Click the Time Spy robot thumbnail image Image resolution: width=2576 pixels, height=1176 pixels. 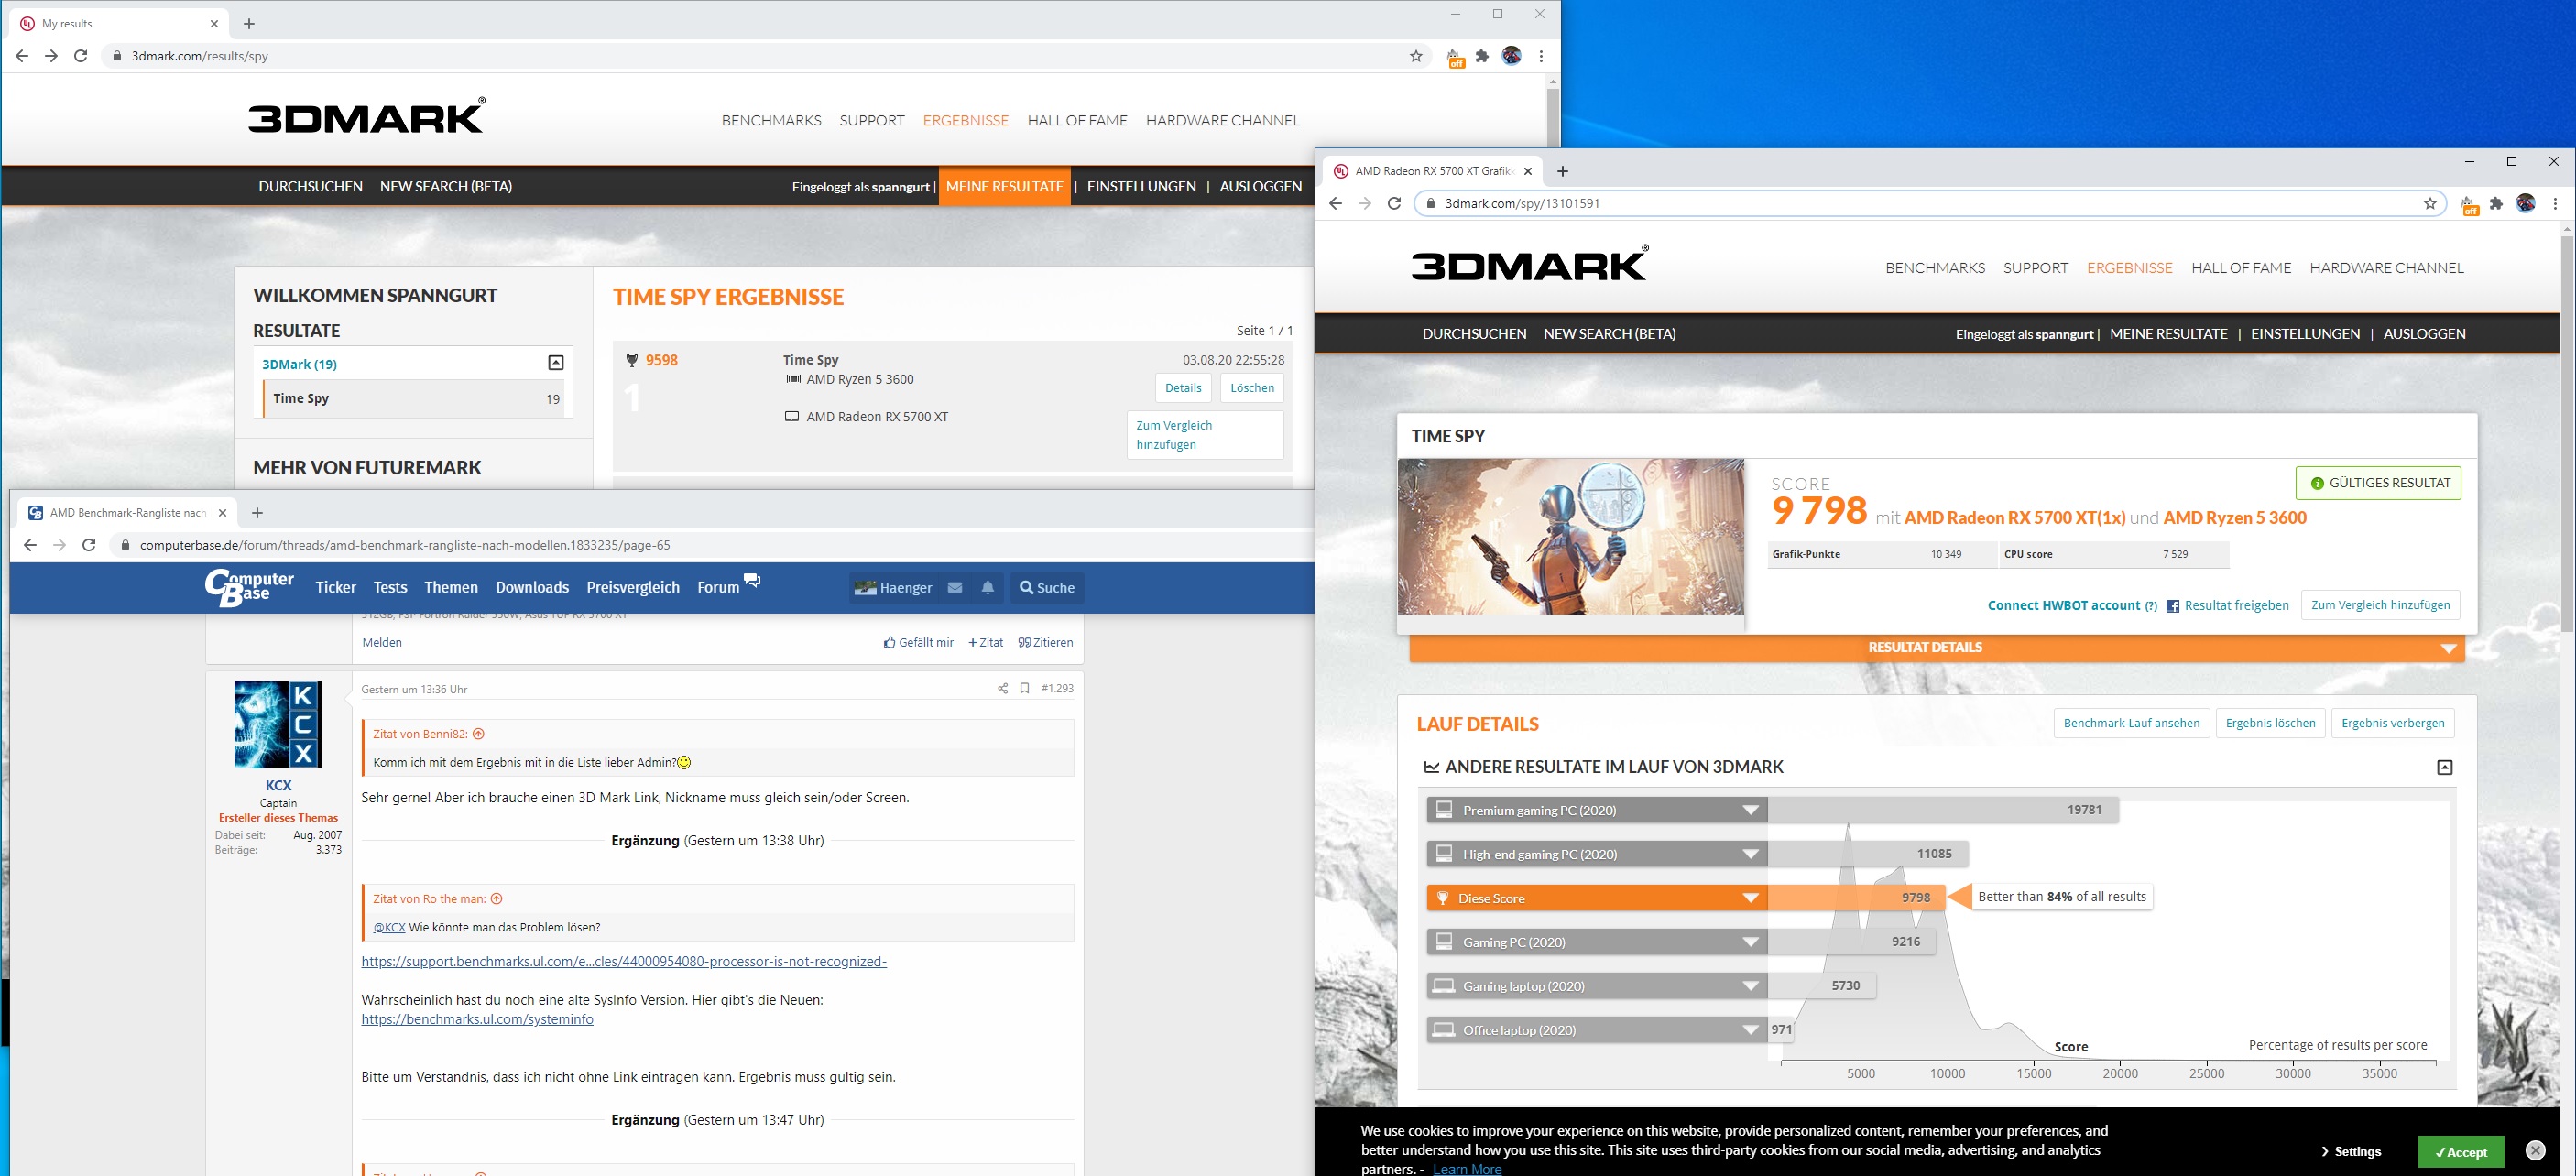pos(1570,537)
